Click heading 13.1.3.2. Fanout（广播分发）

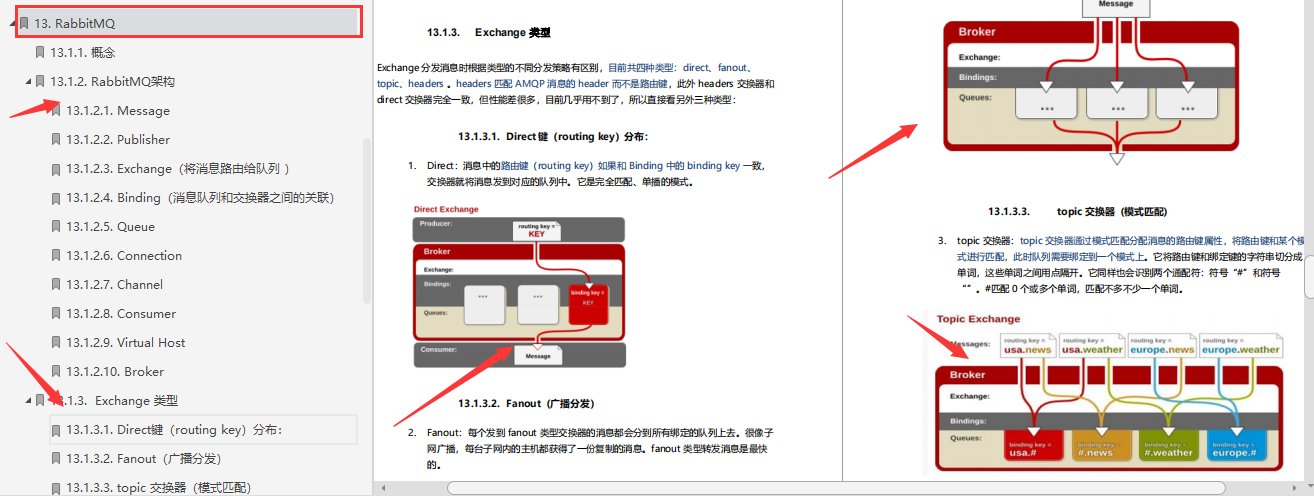pyautogui.click(x=526, y=403)
